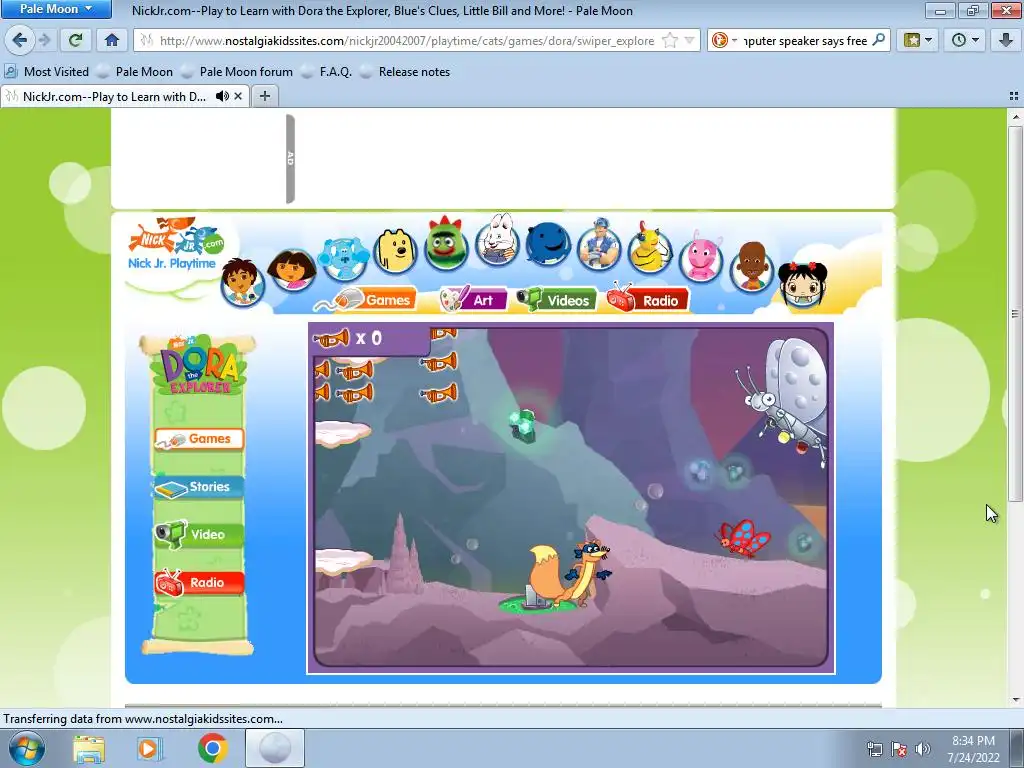The height and width of the screenshot is (768, 1024).
Task: Select the Wubbzy yellow character icon
Action: point(395,251)
